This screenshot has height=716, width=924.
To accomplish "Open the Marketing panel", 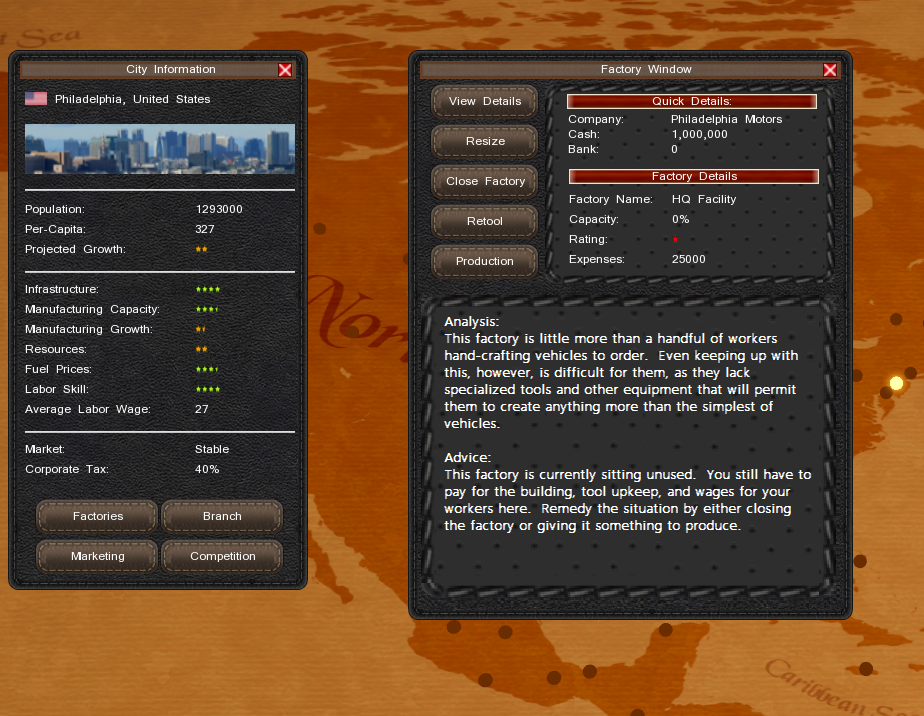I will point(97,556).
